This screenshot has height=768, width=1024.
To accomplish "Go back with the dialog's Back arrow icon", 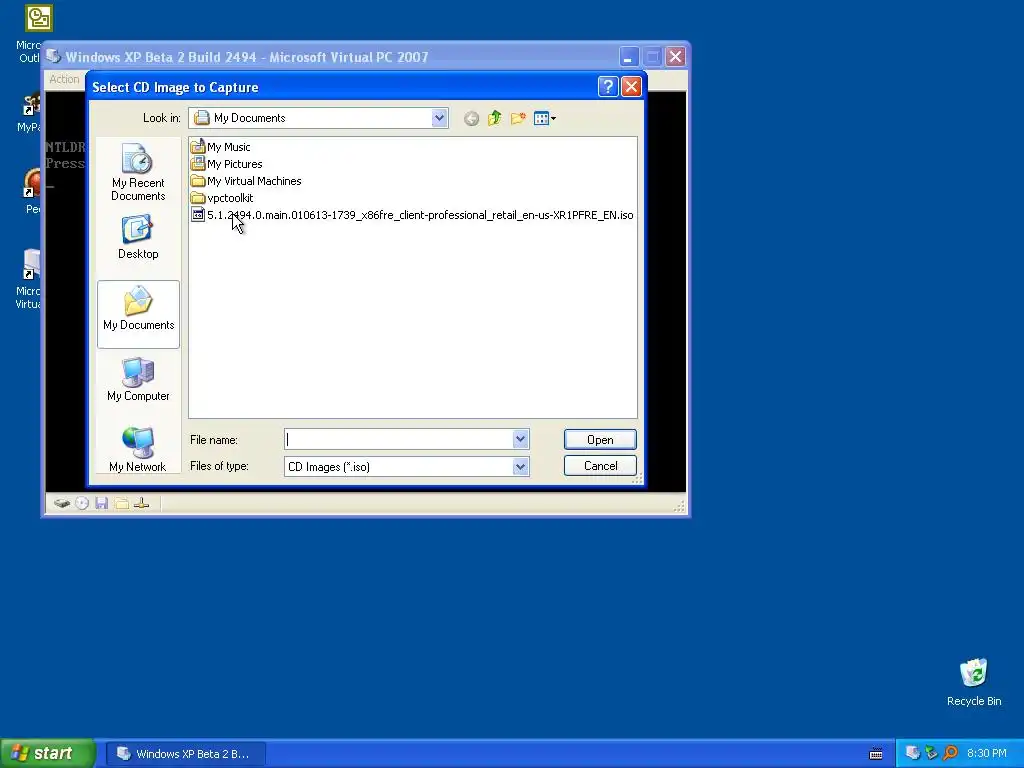I will coord(471,118).
